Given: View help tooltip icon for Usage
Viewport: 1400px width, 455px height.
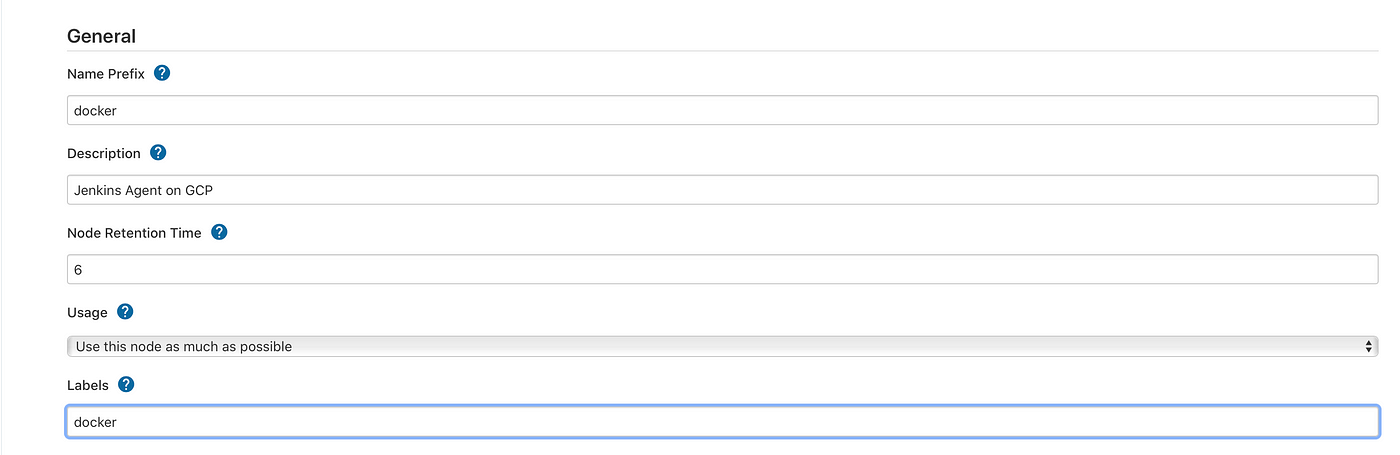Looking at the screenshot, I should click(125, 312).
